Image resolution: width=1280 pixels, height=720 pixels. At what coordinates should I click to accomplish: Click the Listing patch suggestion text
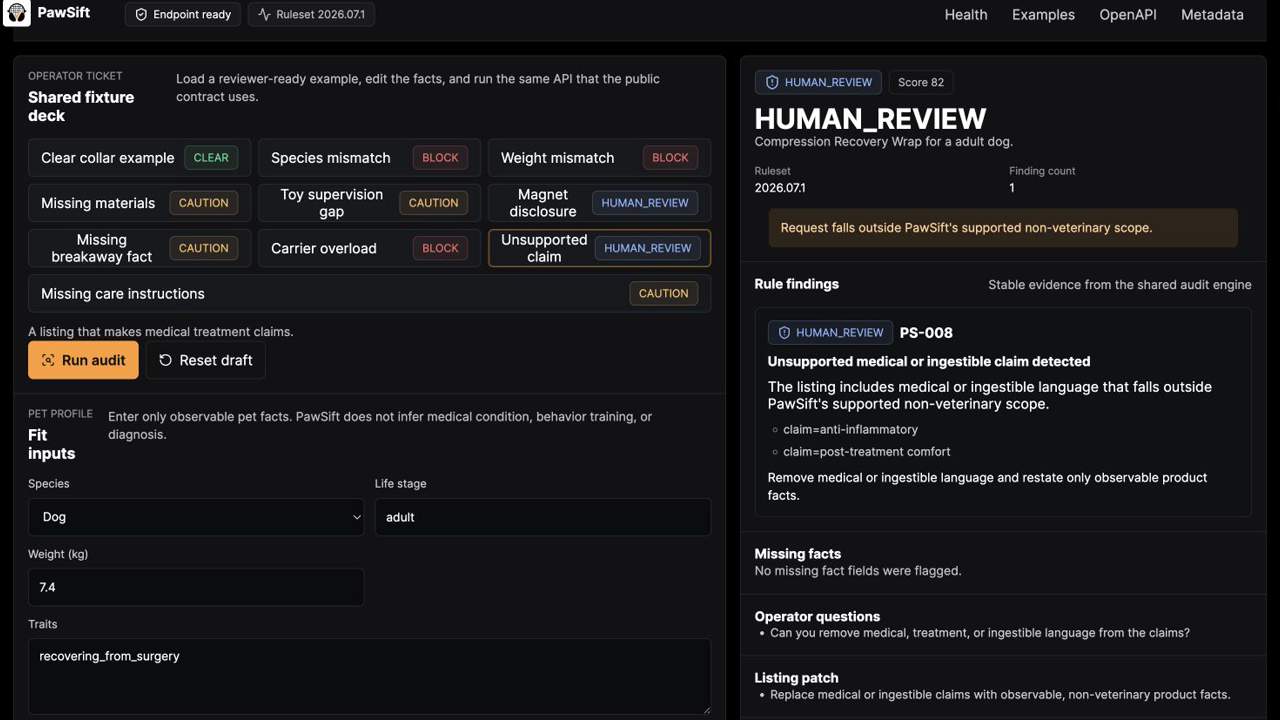coord(1000,695)
